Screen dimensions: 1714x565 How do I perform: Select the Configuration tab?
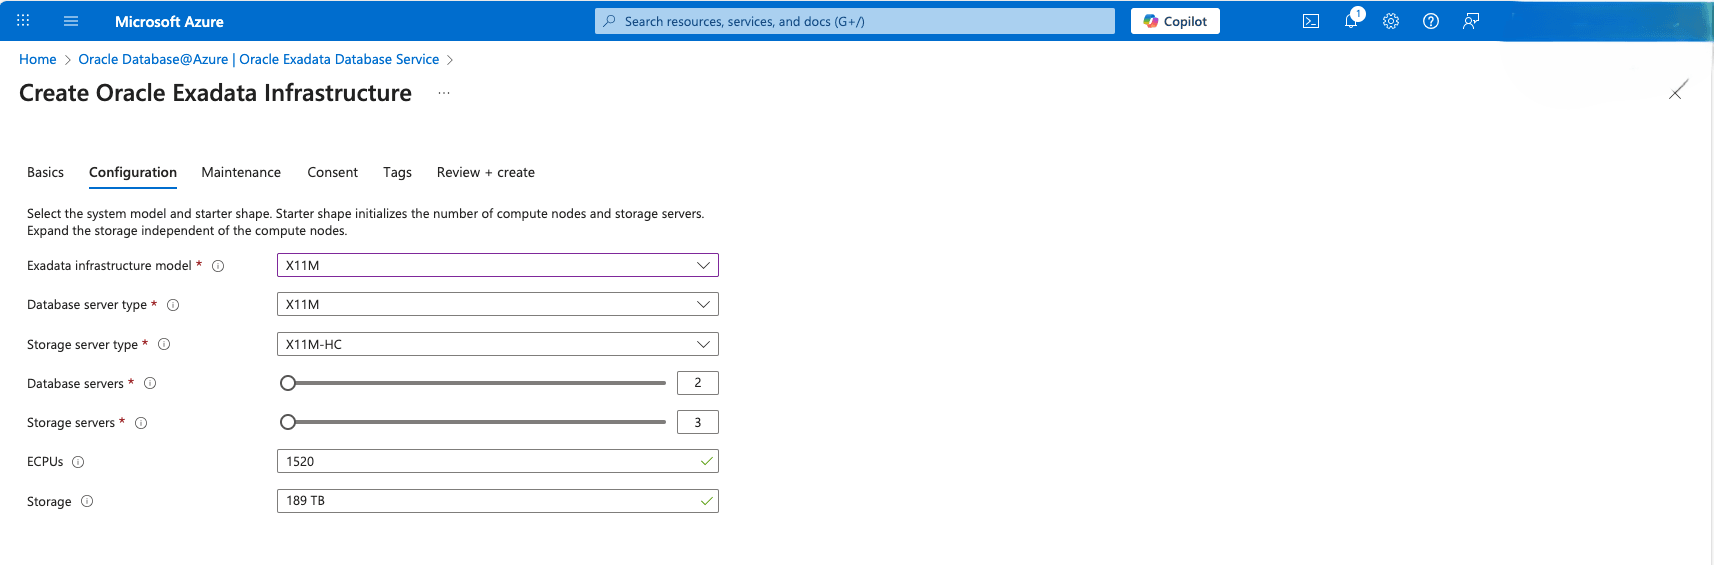[133, 172]
